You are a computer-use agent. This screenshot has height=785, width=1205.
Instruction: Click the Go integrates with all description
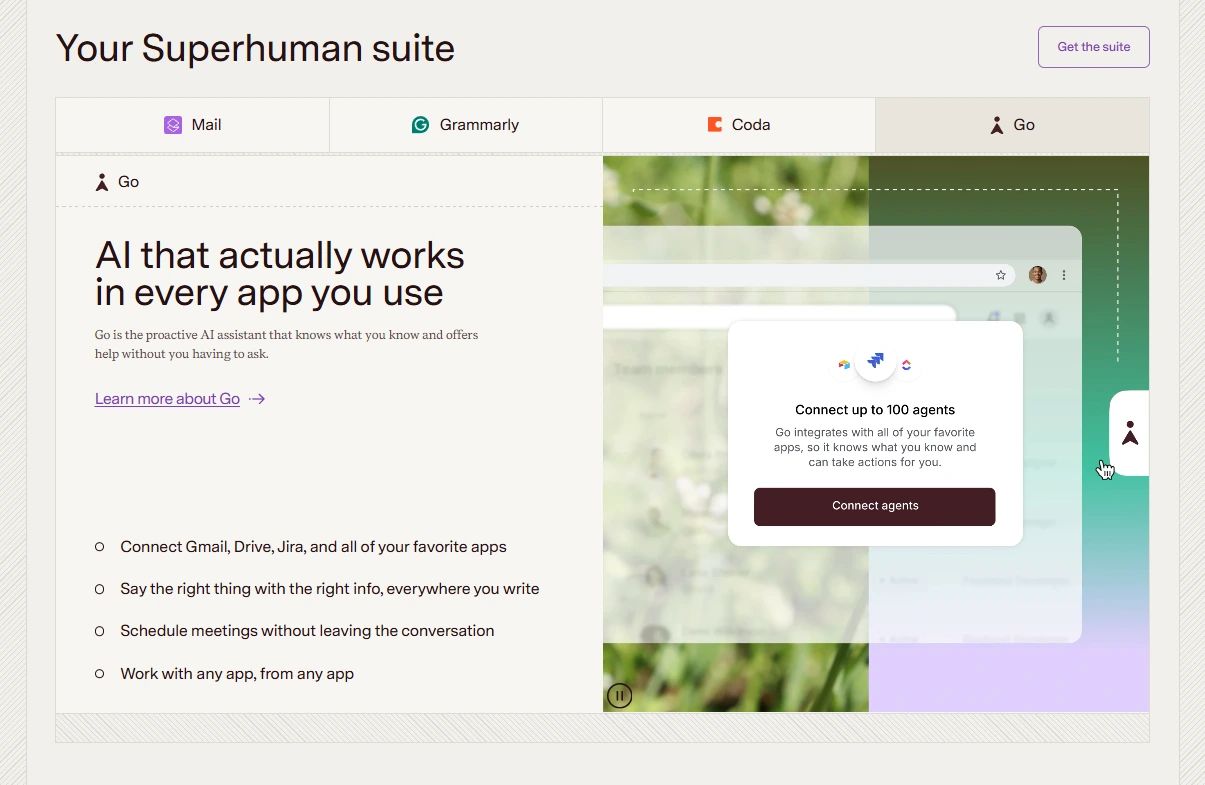click(x=875, y=447)
